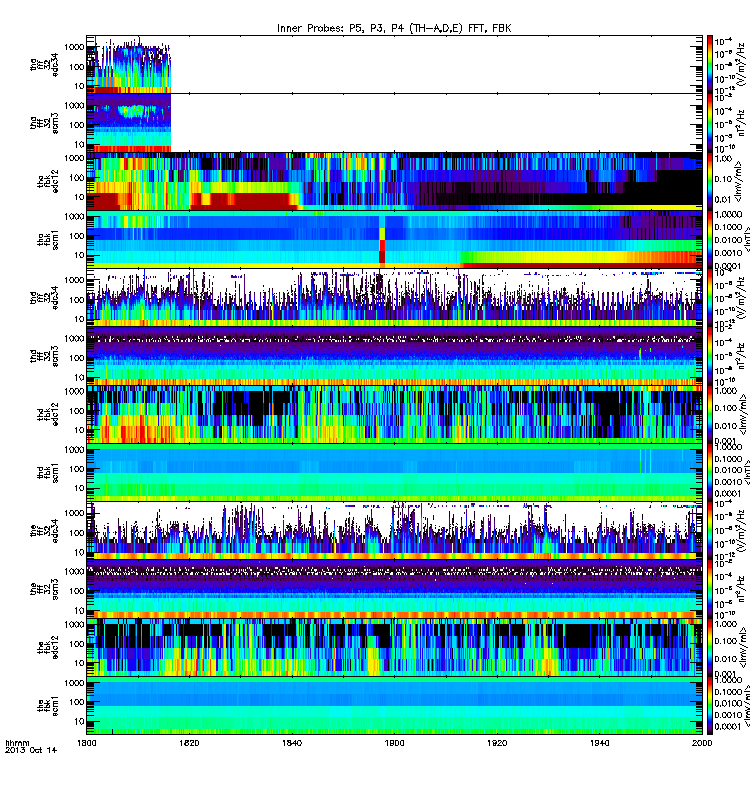
Task: Click the color bar beside tha fff edc34 panel
Action: point(710,64)
